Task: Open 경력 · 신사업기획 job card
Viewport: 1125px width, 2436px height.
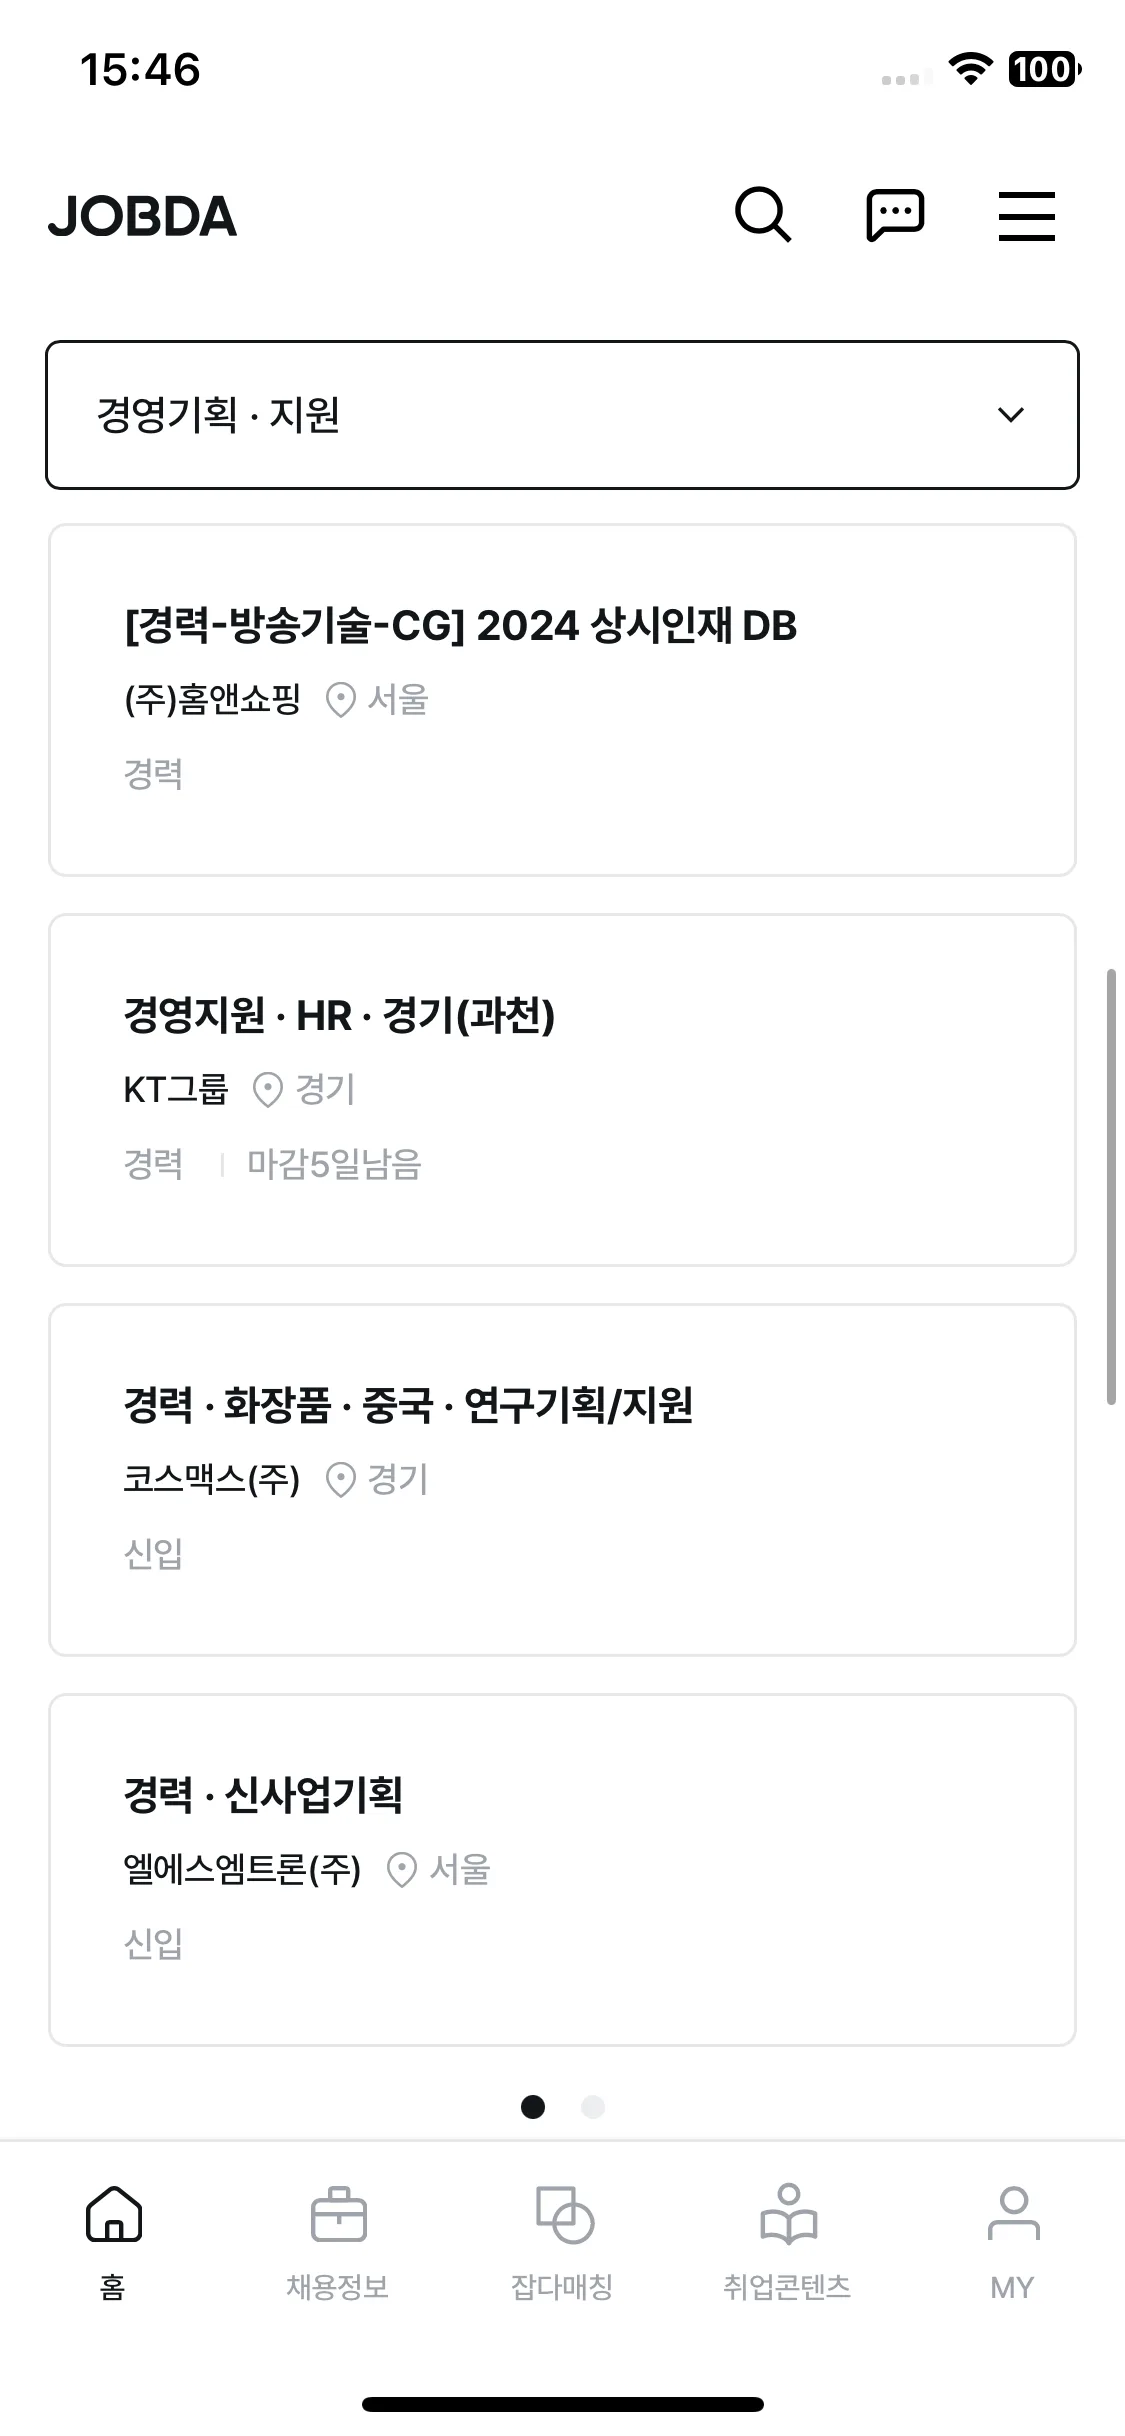Action: [562, 1870]
